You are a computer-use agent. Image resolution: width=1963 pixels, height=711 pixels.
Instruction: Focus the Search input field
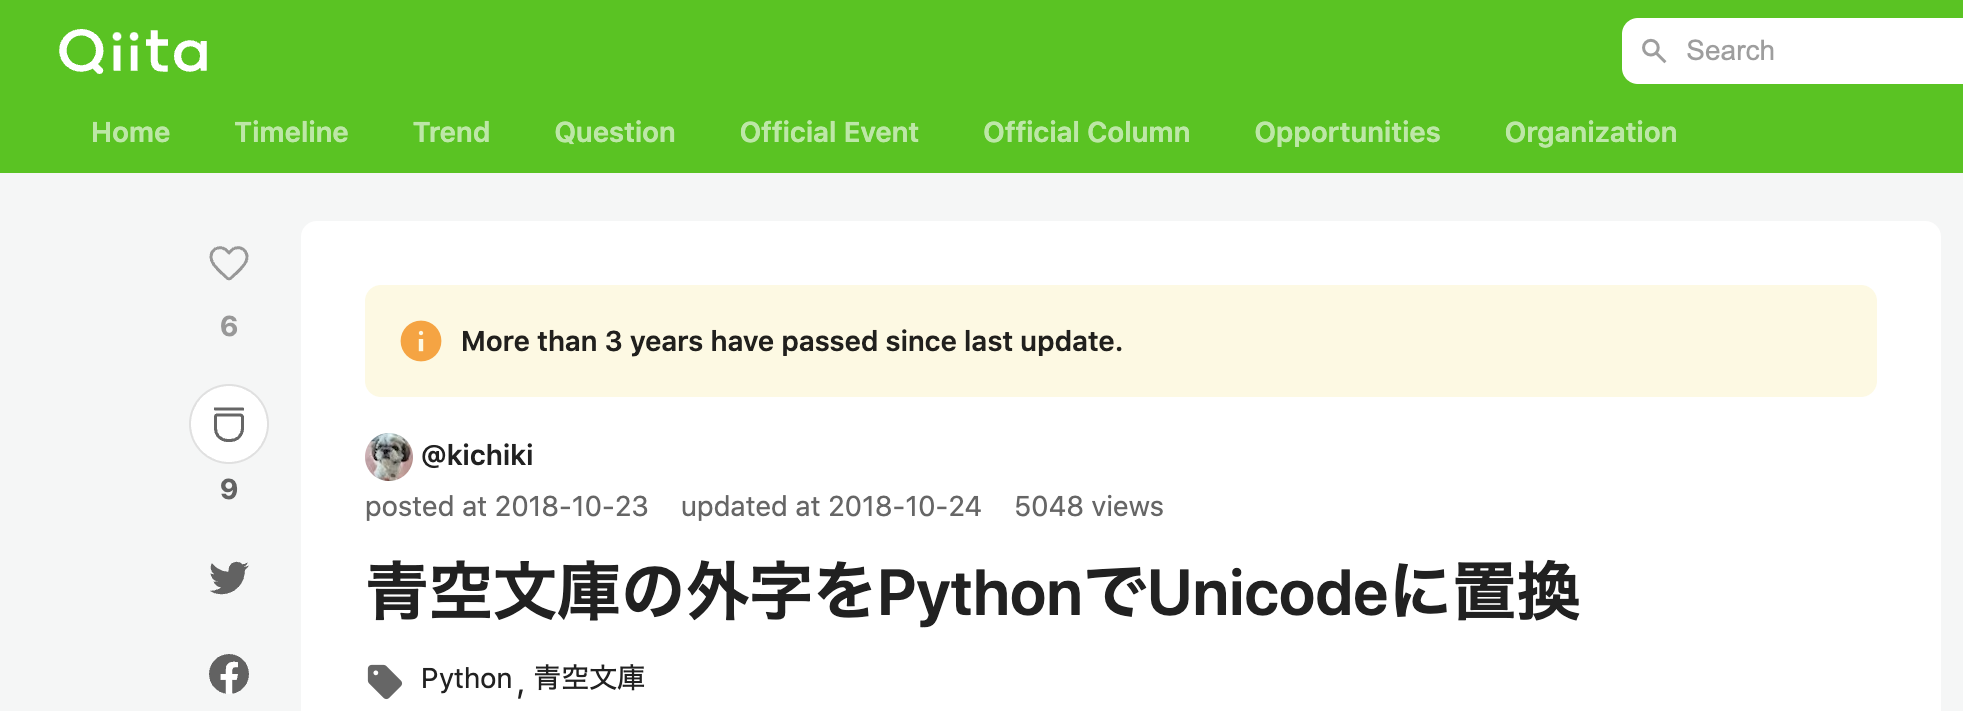pos(1792,51)
